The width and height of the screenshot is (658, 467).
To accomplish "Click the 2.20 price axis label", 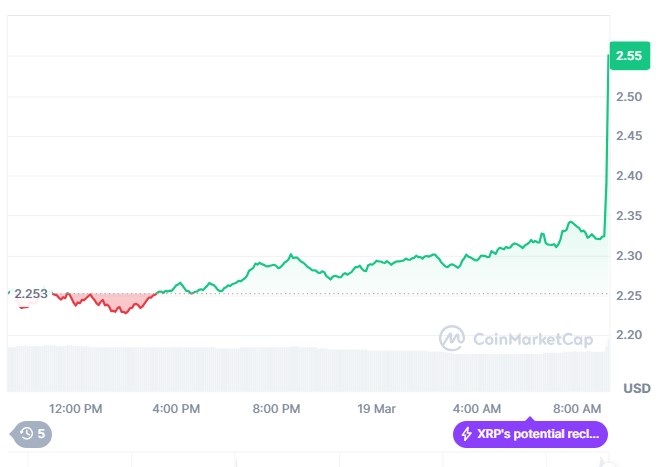I will tap(629, 334).
